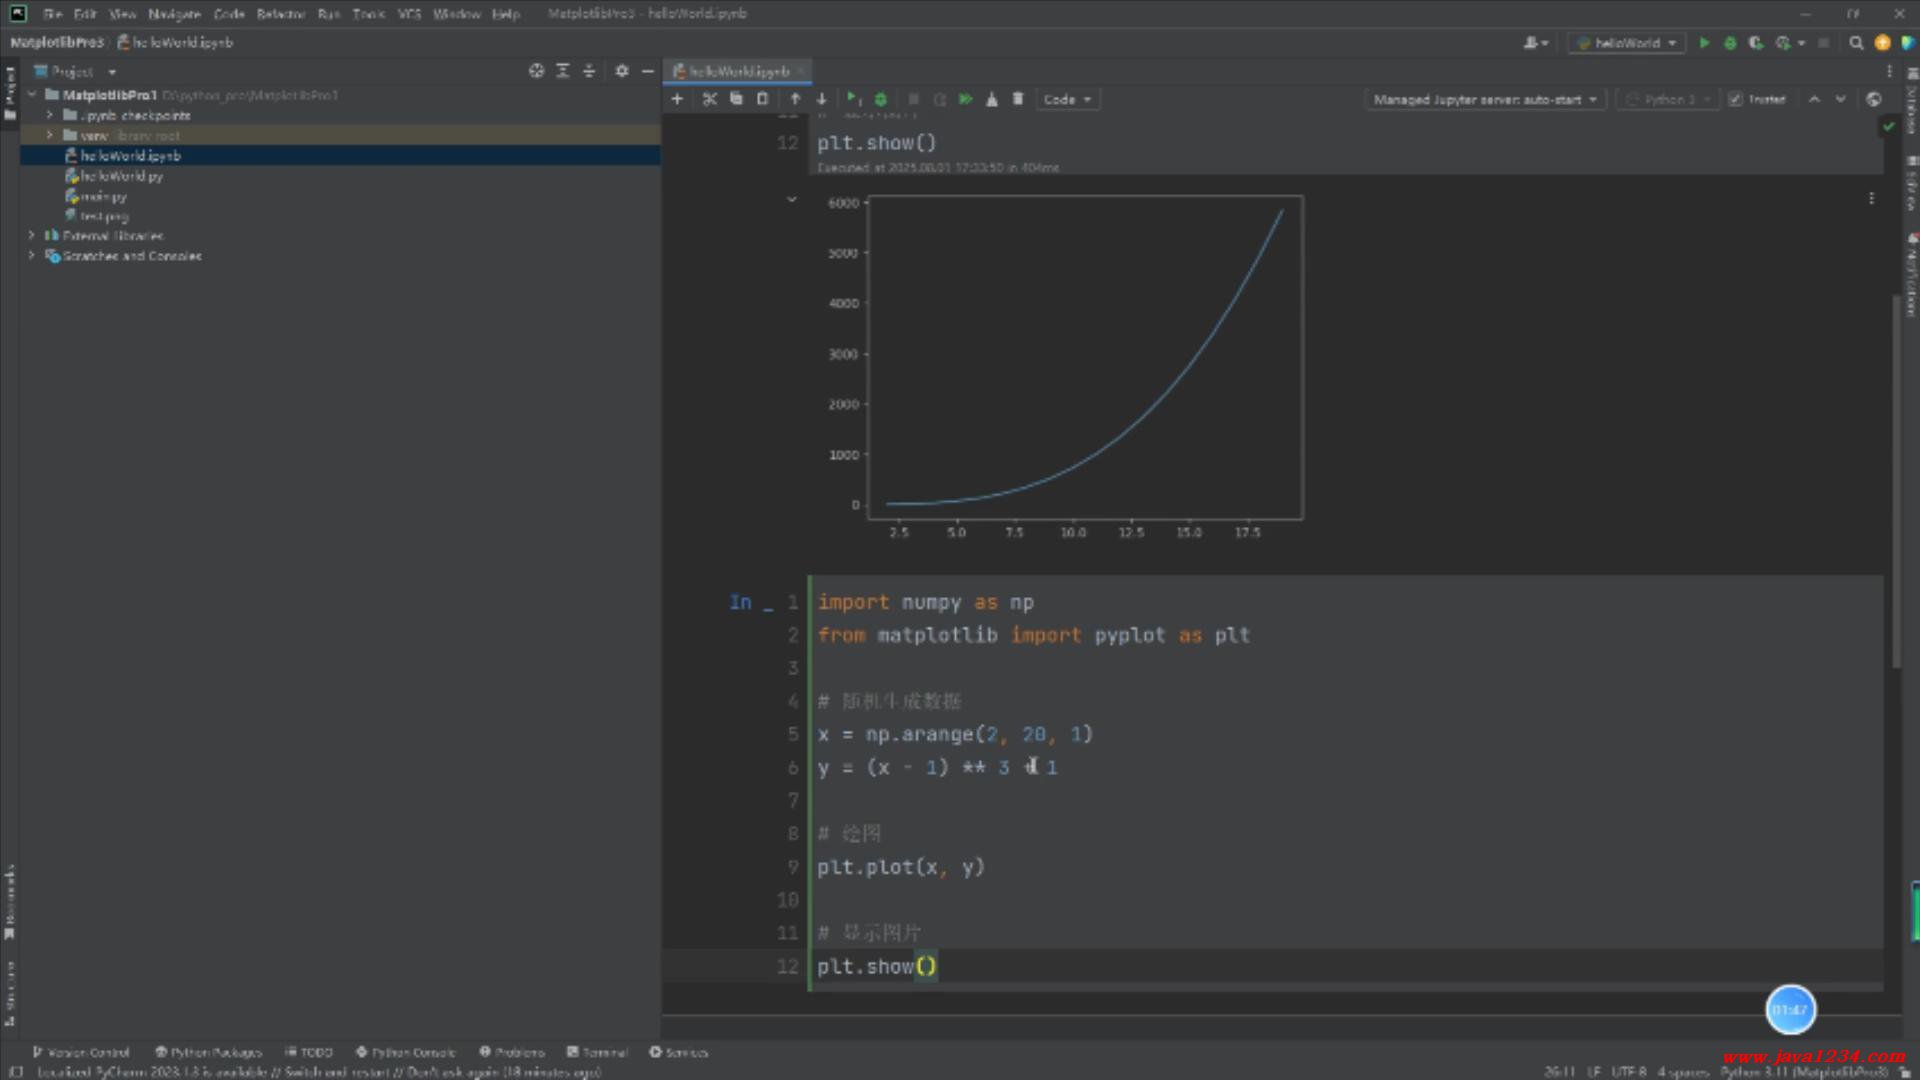1920x1080 pixels.
Task: Open the Refactor menu
Action: [x=280, y=14]
